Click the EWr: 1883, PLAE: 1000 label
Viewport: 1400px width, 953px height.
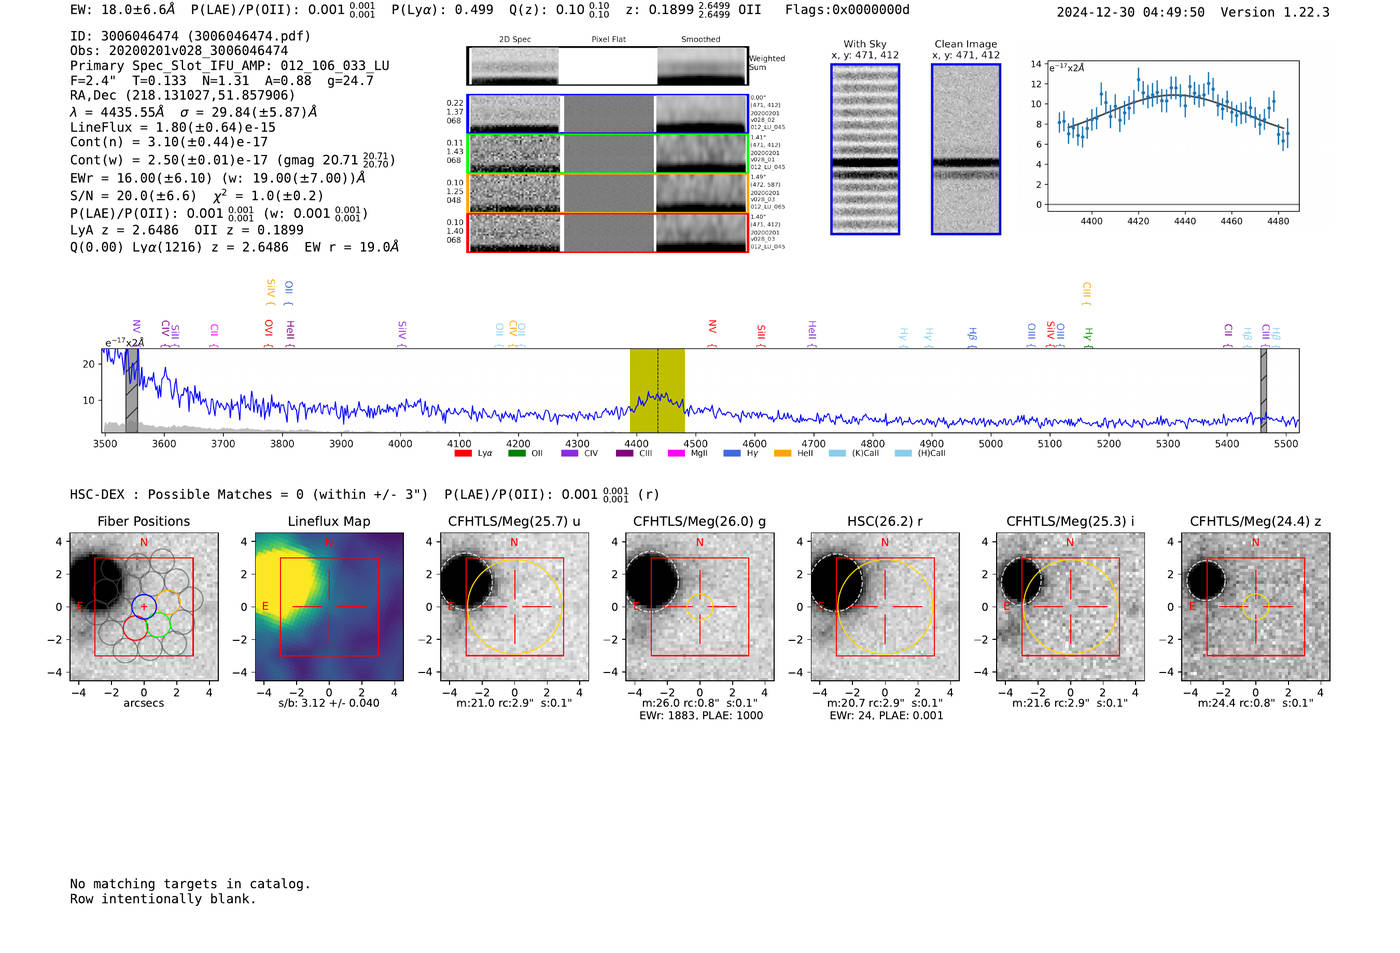pos(701,716)
